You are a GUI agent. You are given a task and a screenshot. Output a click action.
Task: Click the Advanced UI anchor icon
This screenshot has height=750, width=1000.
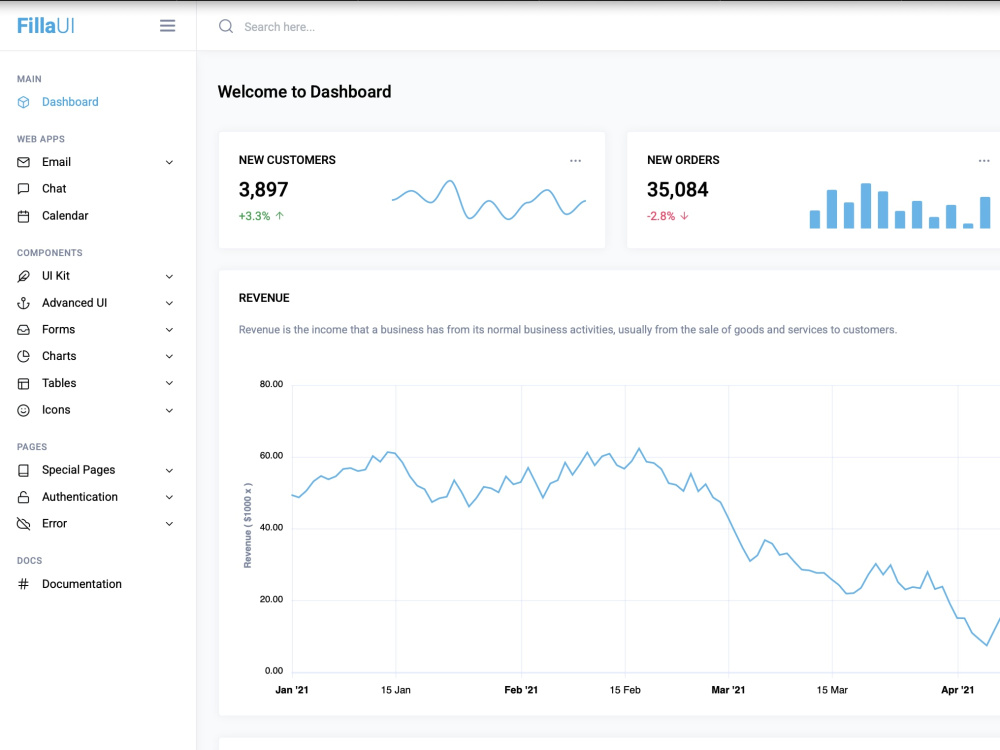(24, 303)
